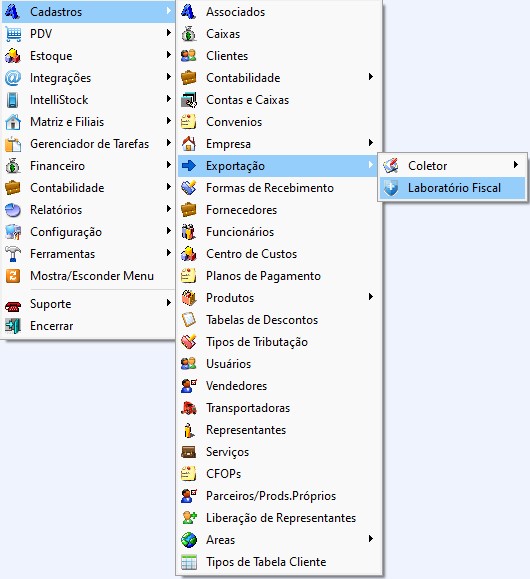Expand the Coletor submenu arrow
Image resolution: width=530 pixels, height=579 pixels.
click(x=516, y=165)
